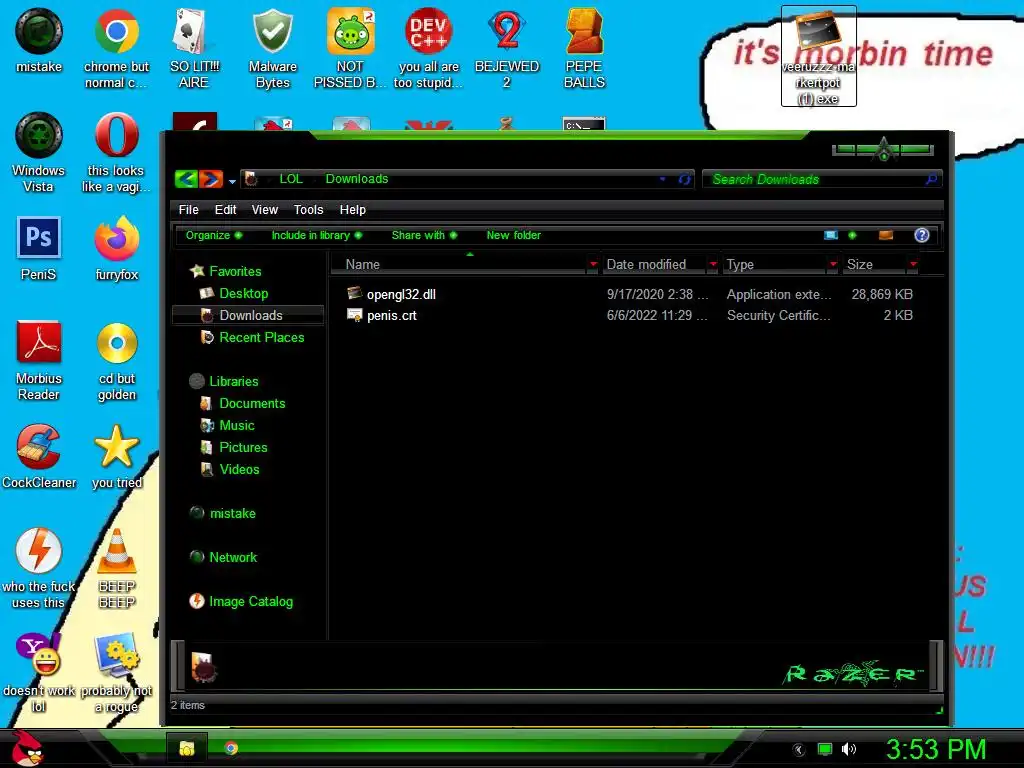Go back with the green arrow button
Image resolution: width=1024 pixels, height=768 pixels.
[186, 178]
